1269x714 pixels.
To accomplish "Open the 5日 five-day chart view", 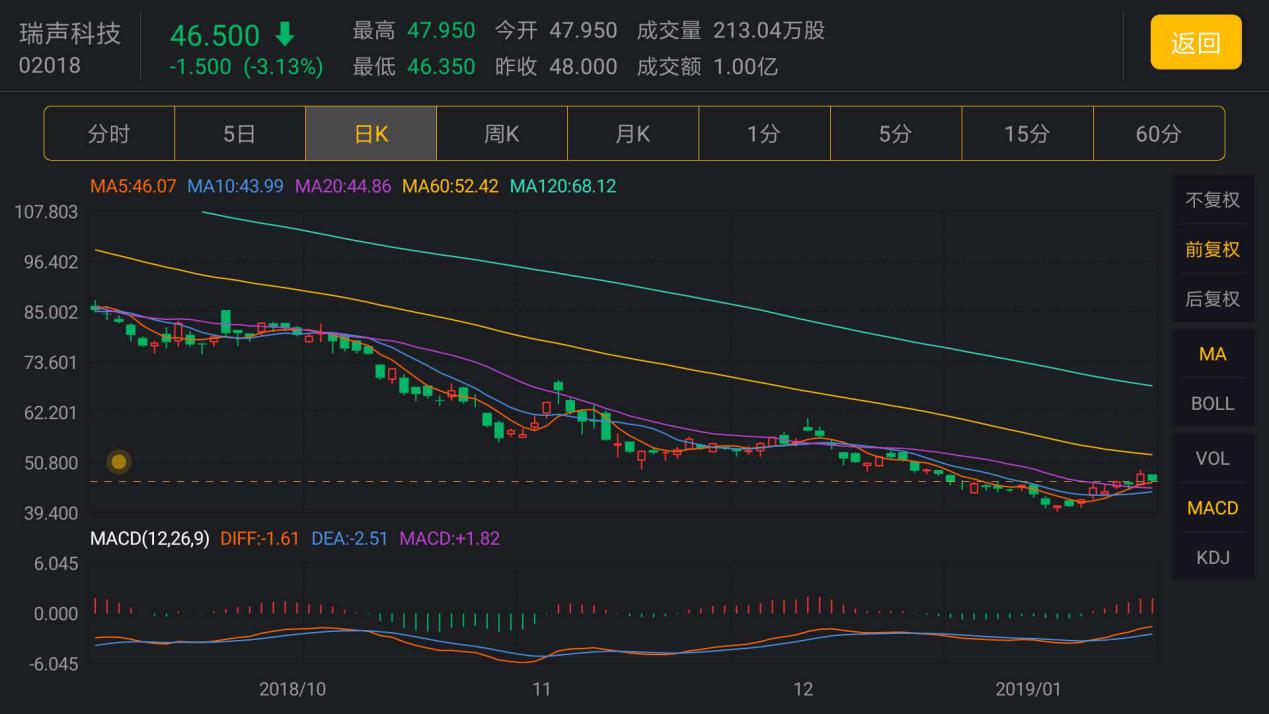I will point(241,133).
